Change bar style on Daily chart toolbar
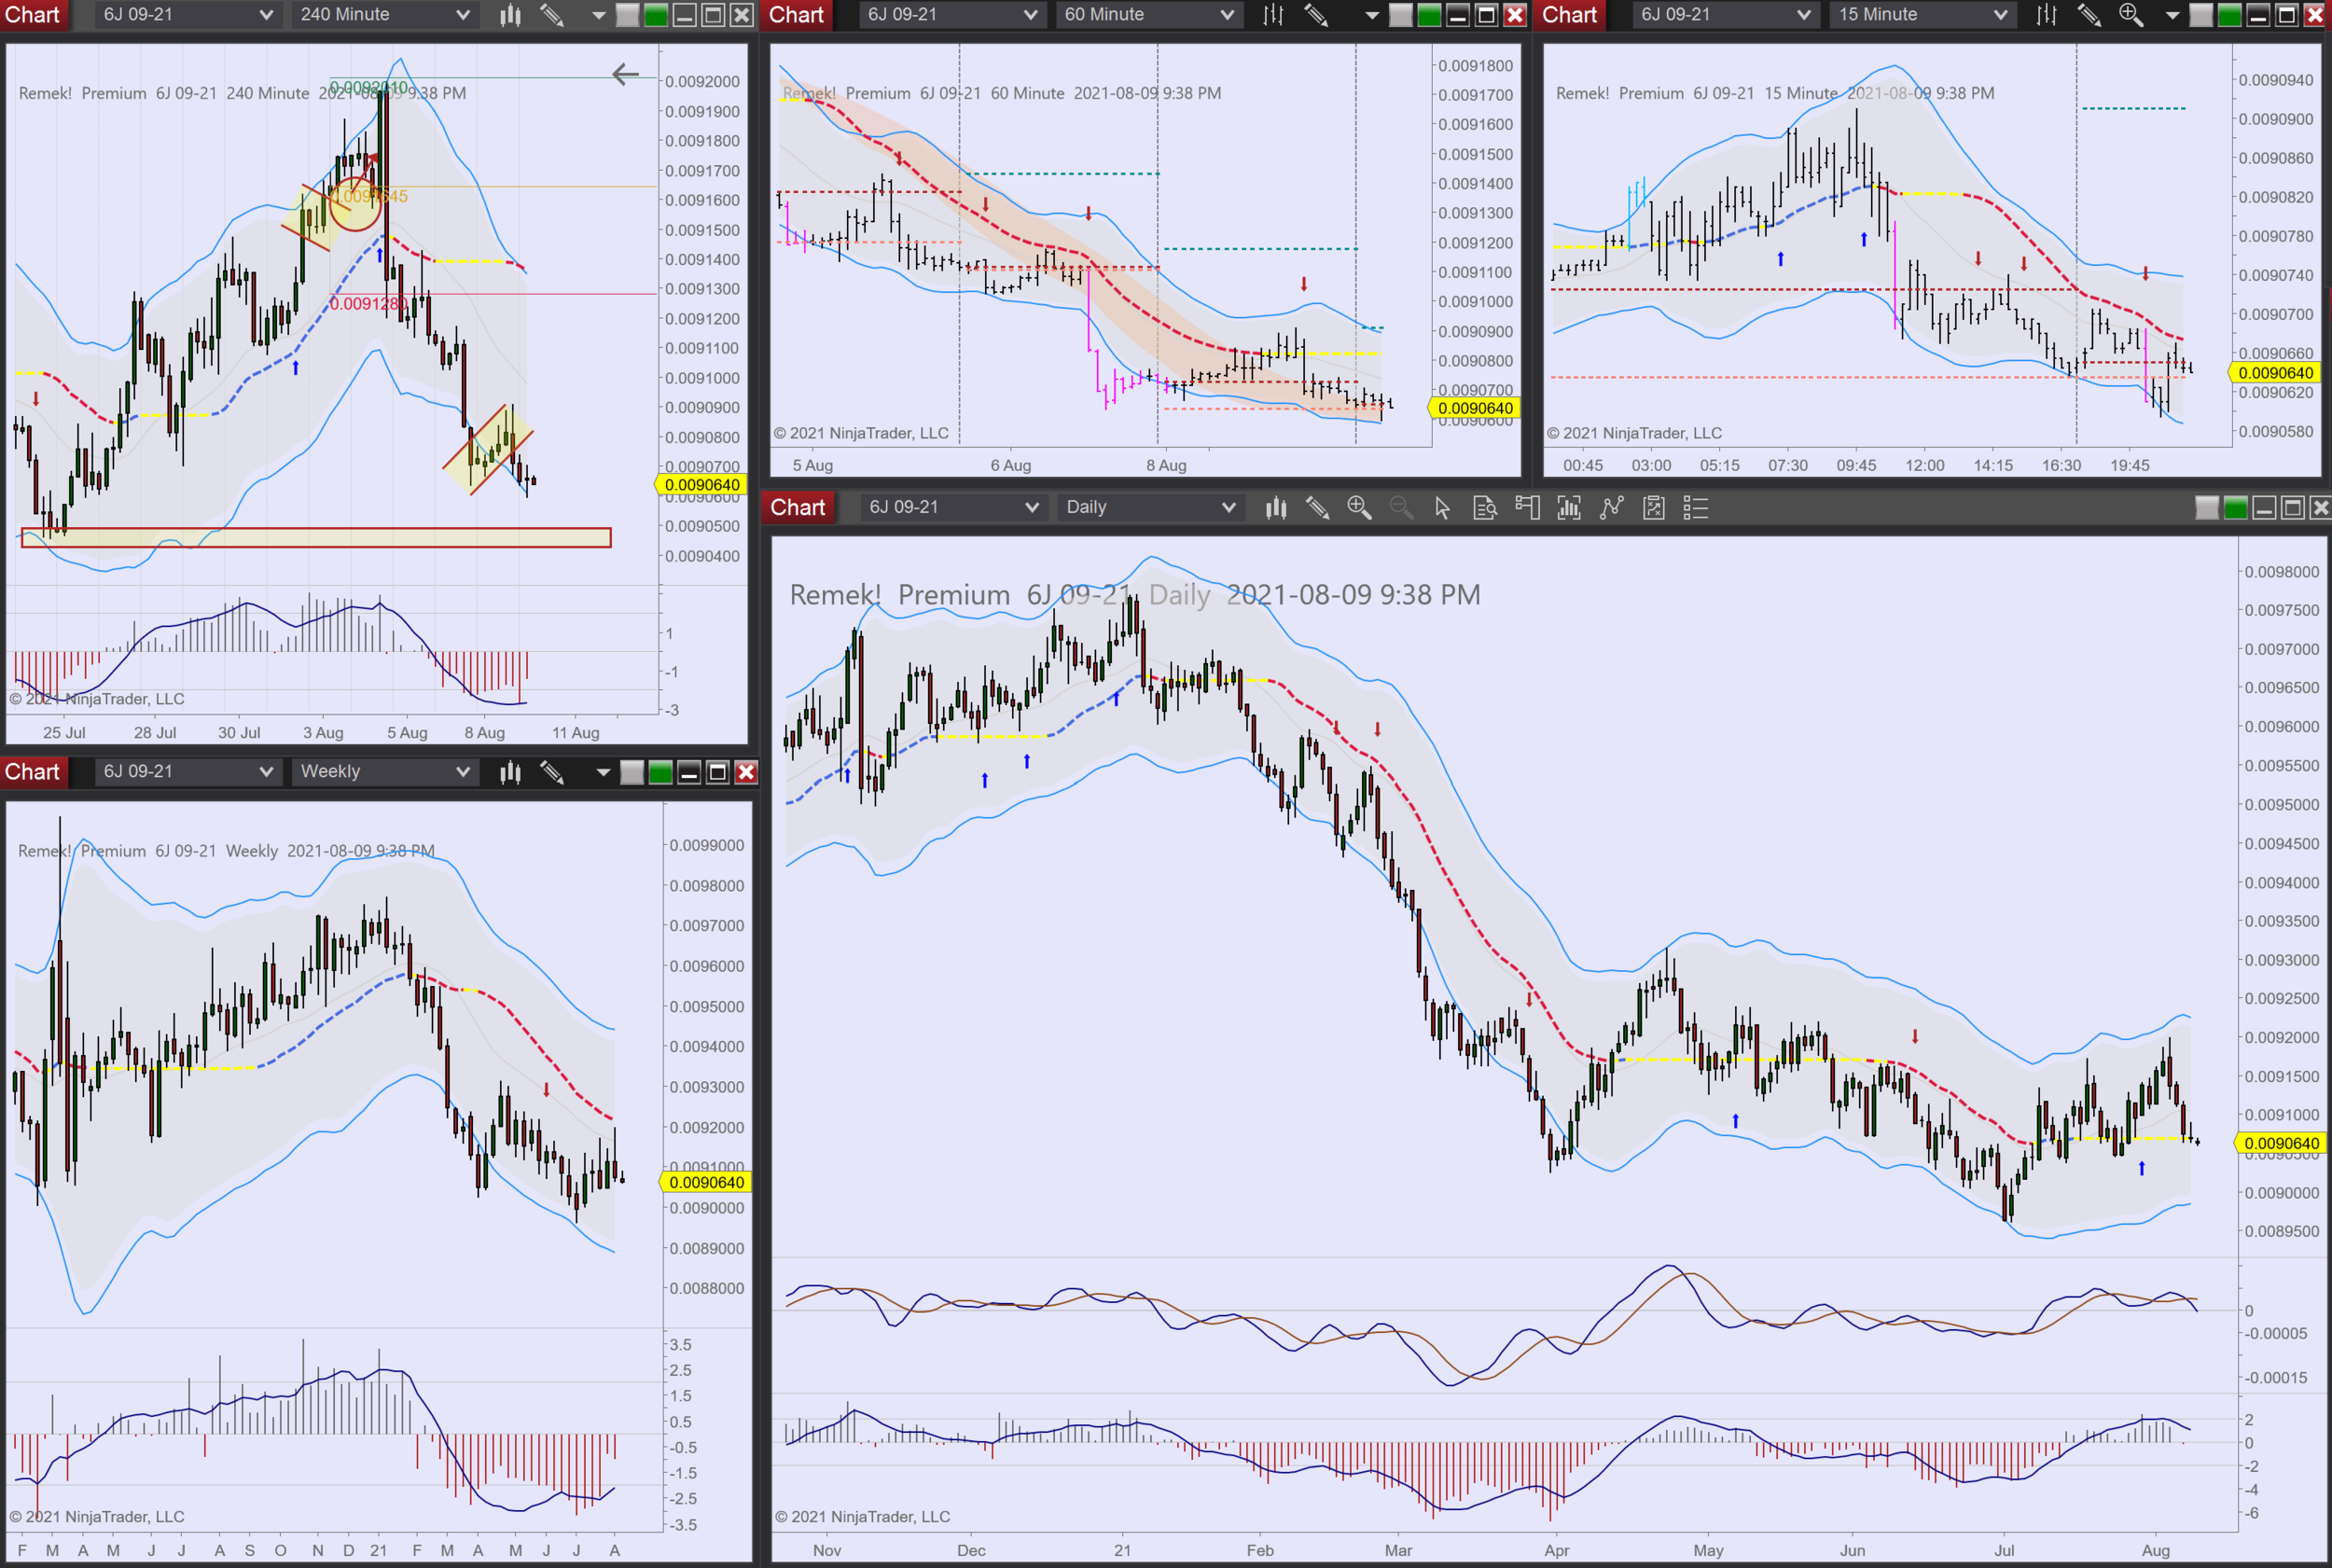The height and width of the screenshot is (1568, 2332). click(1276, 508)
